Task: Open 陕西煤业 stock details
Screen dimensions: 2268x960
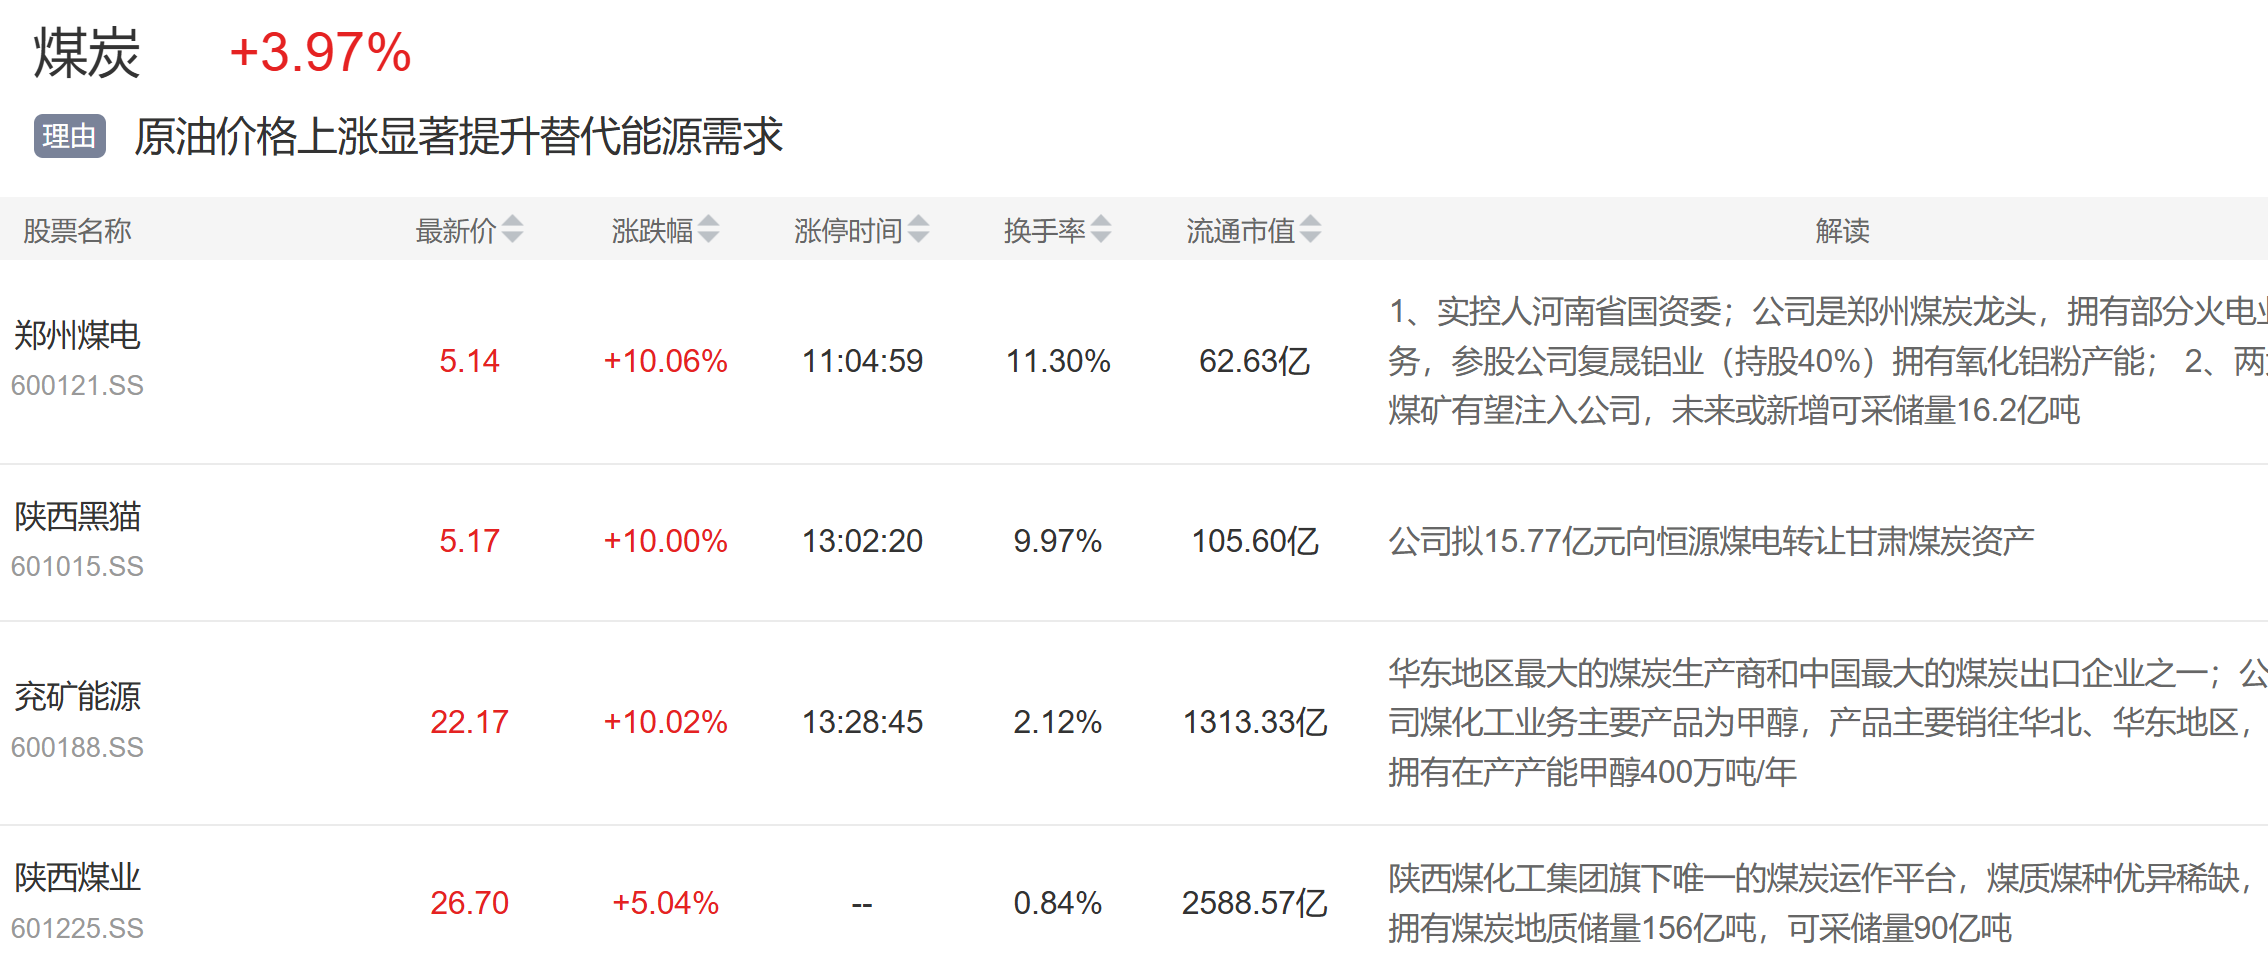Action: [77, 878]
